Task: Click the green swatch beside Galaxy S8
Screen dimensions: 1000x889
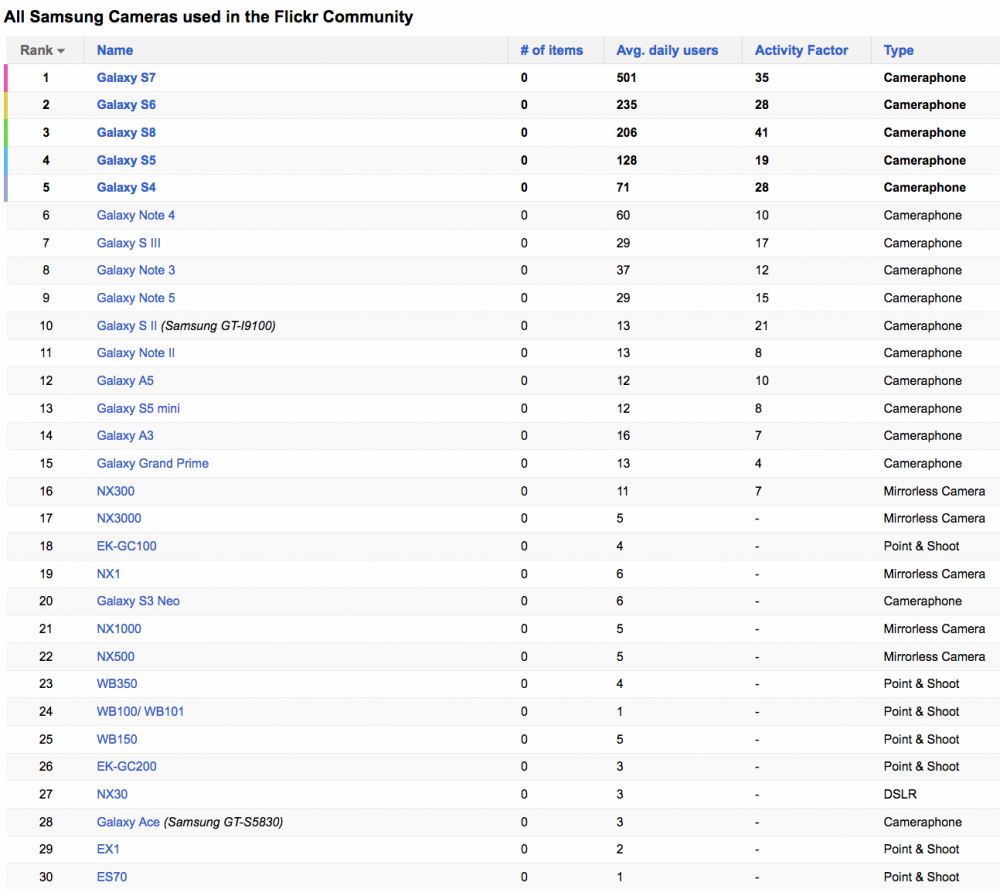Action: pos(6,133)
